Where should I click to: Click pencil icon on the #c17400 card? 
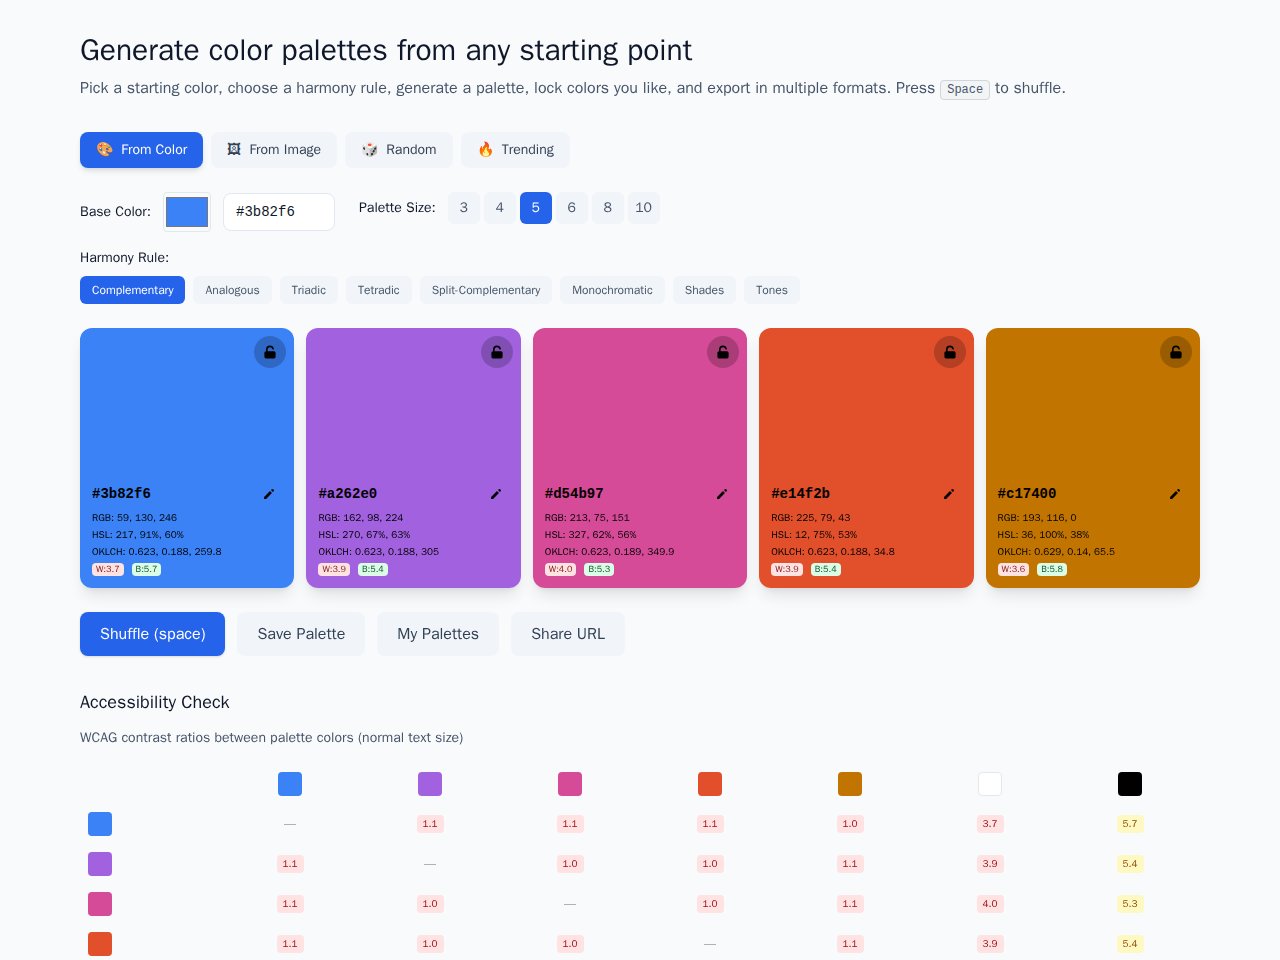tap(1175, 494)
